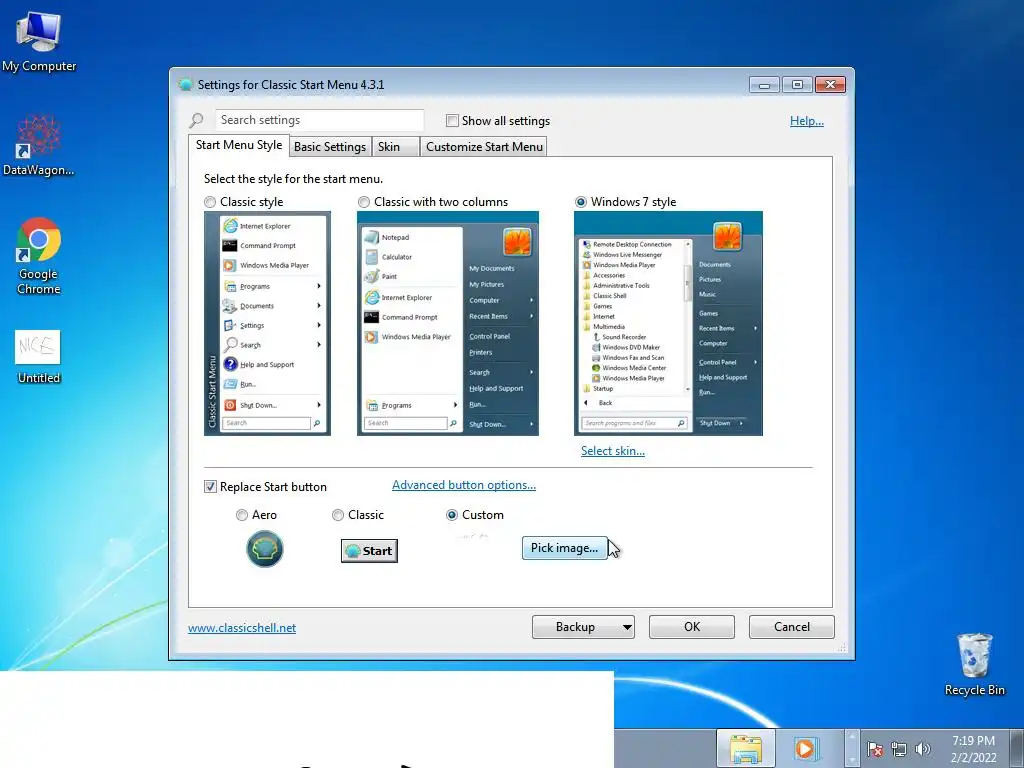Select Classic with two columns radio button
This screenshot has height=768, width=1024.
364,202
